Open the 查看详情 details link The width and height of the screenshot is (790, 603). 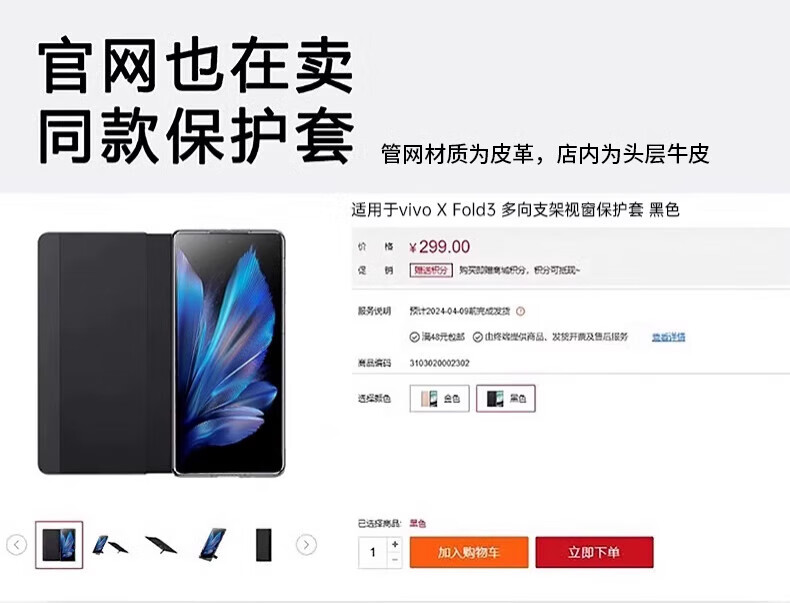(669, 337)
